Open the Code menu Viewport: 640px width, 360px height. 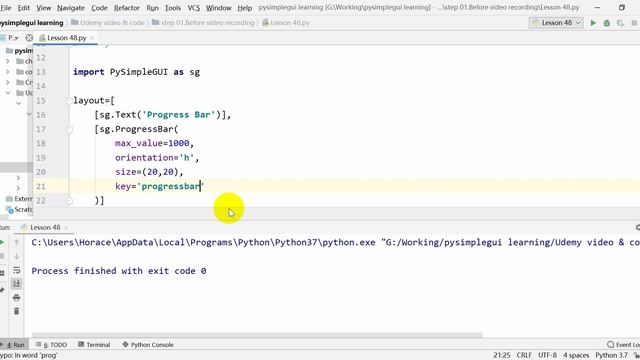pyautogui.click(x=99, y=8)
